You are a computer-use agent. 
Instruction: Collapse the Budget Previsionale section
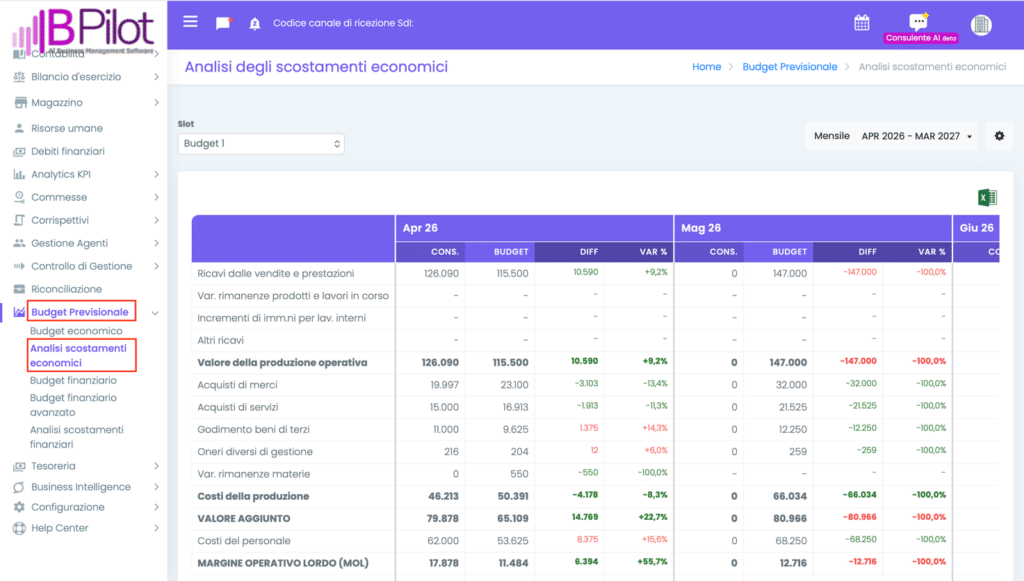[x=155, y=313]
